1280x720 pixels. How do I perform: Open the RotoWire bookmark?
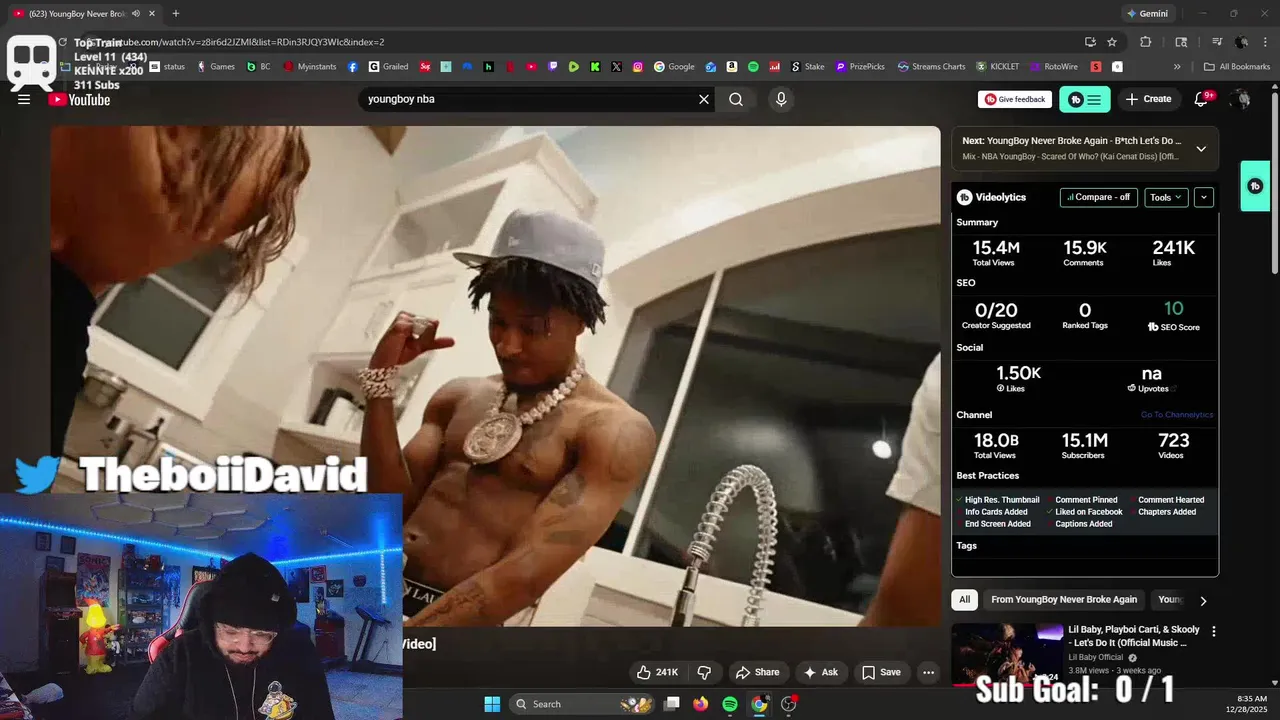[x=1053, y=67]
